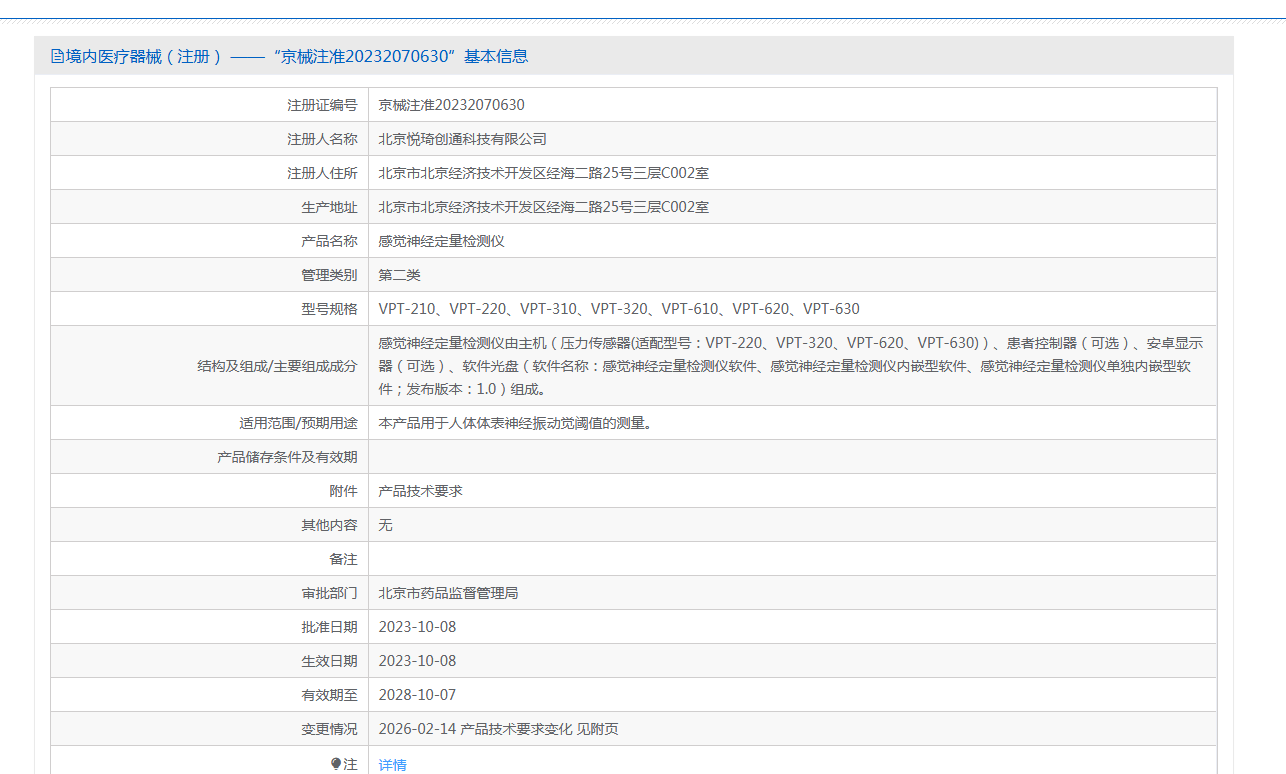Screen dimensions: 1286x774
Task: Click the 批准日期 label
Action: (x=329, y=627)
